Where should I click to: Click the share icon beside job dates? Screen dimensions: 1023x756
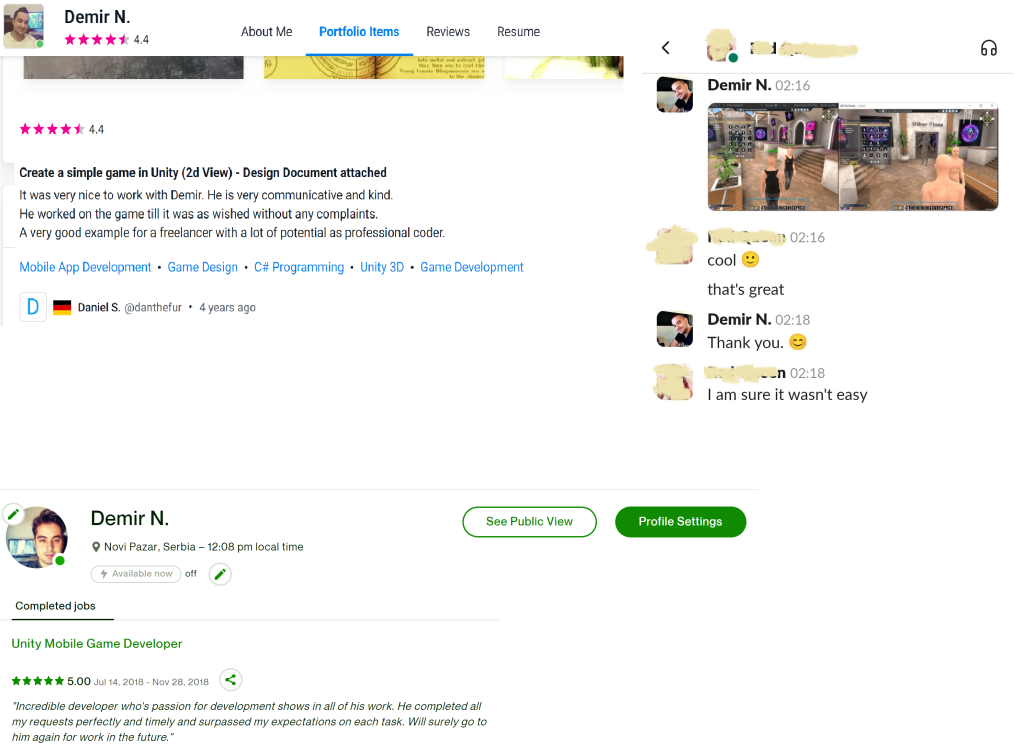pyautogui.click(x=230, y=680)
